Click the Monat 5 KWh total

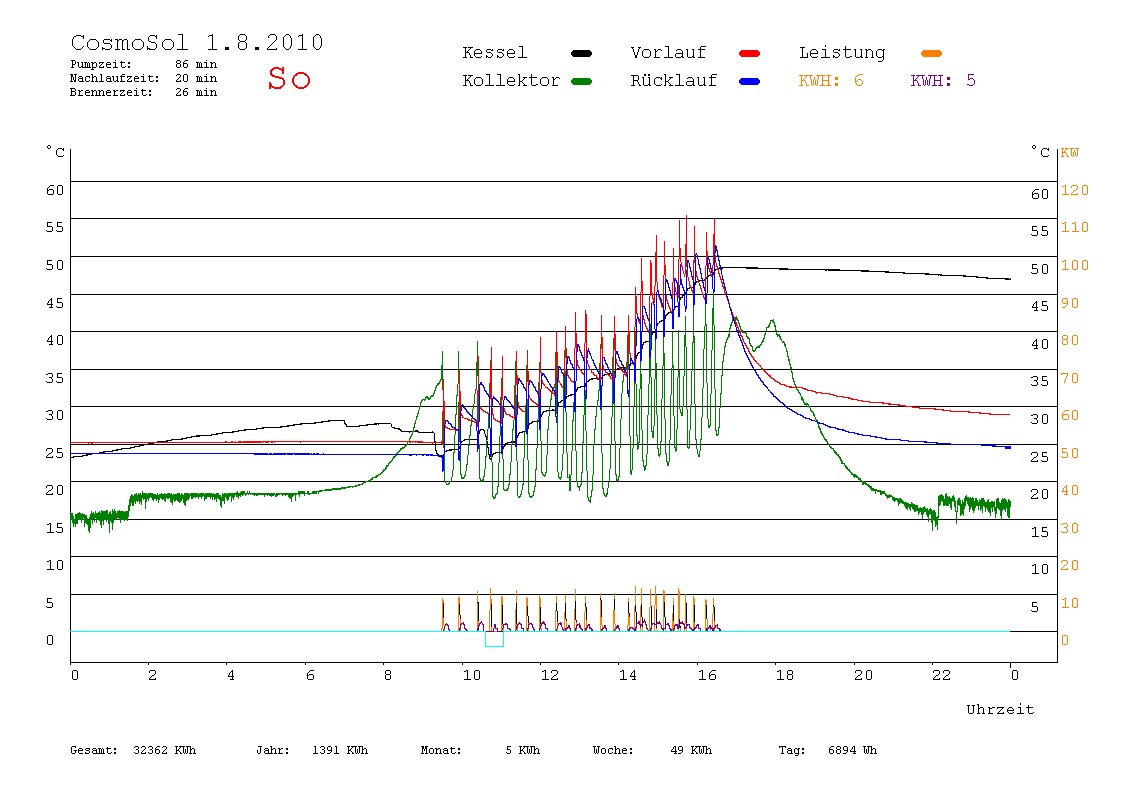pos(480,750)
